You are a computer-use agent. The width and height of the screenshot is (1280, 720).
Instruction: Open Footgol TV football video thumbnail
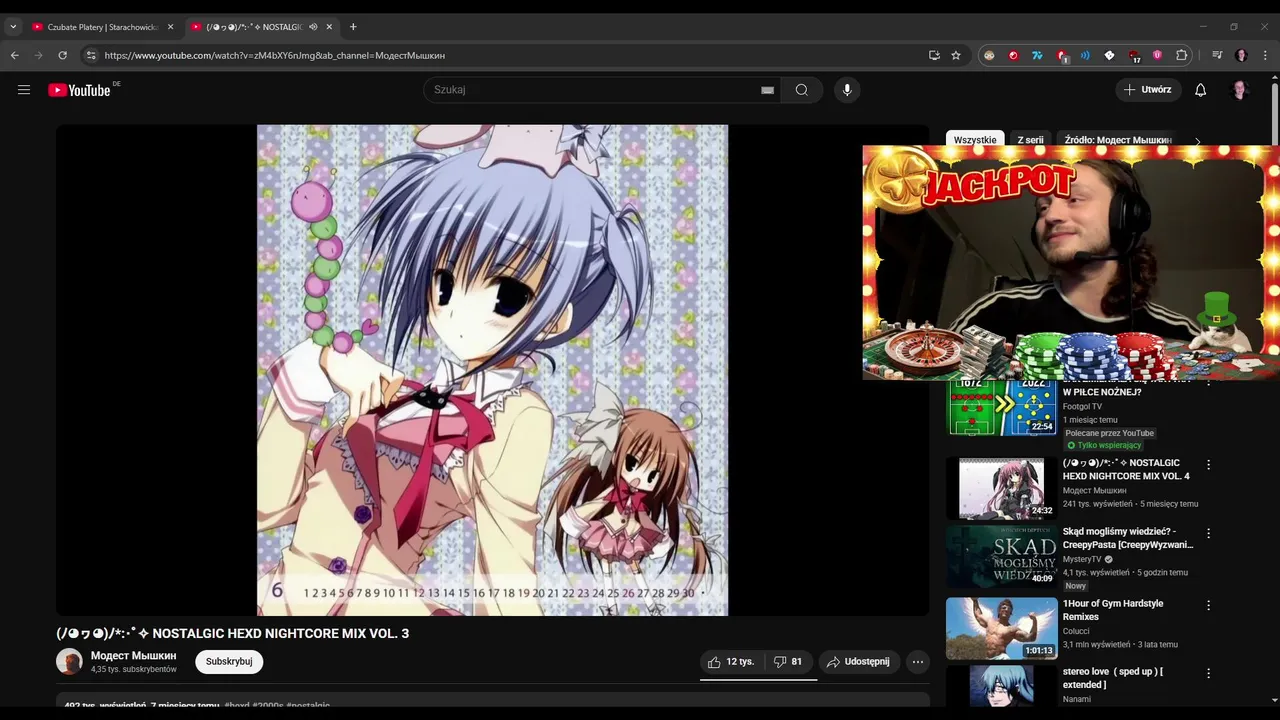[x=1001, y=408]
